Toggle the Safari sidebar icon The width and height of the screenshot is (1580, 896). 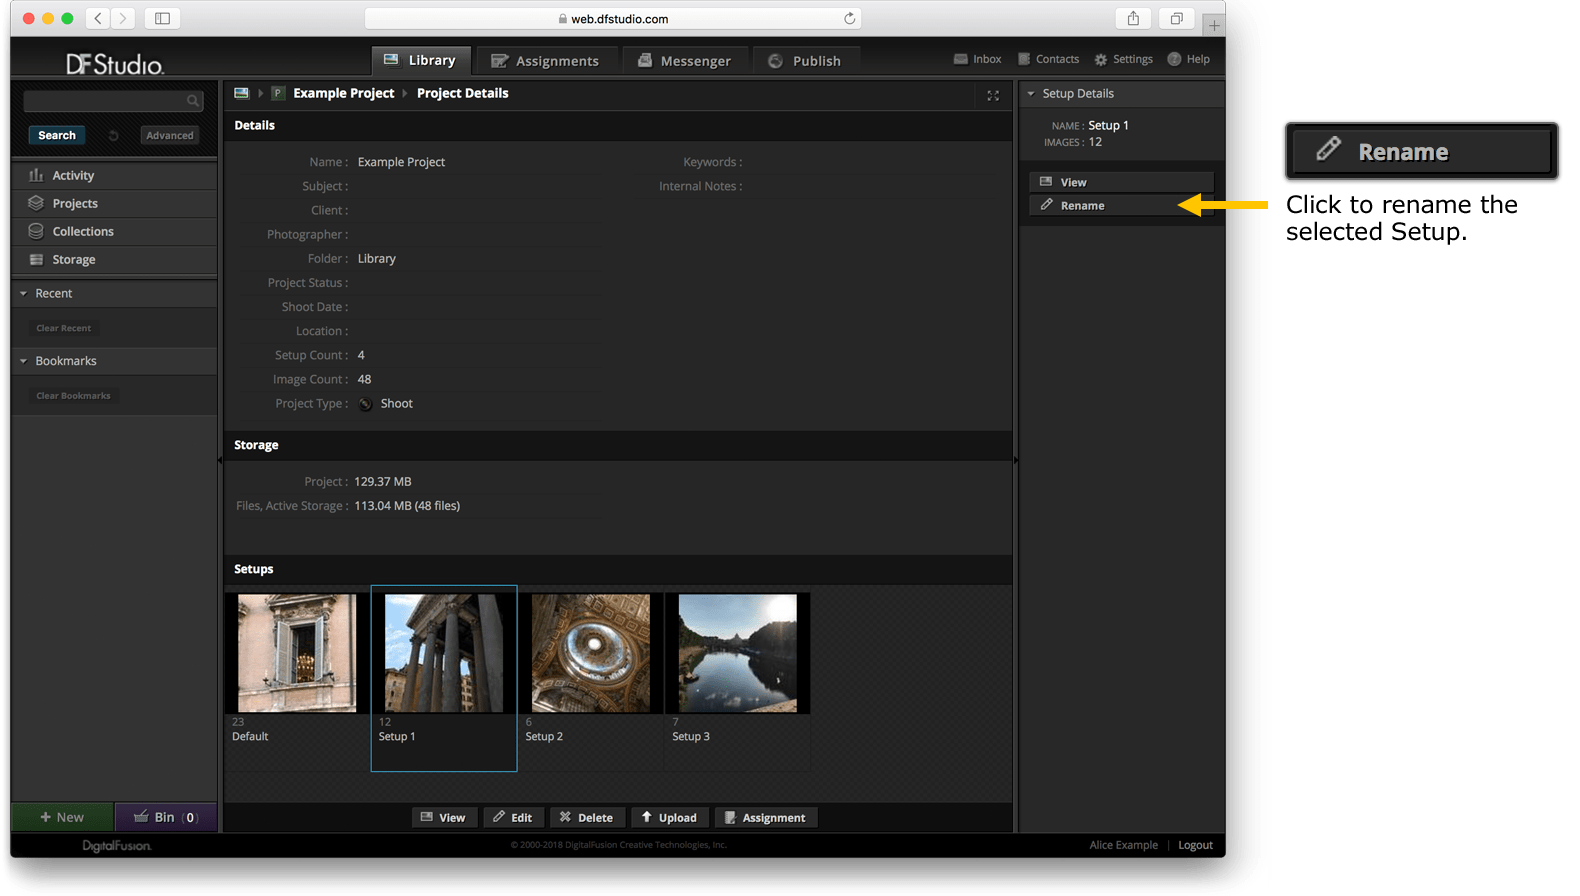[x=162, y=18]
